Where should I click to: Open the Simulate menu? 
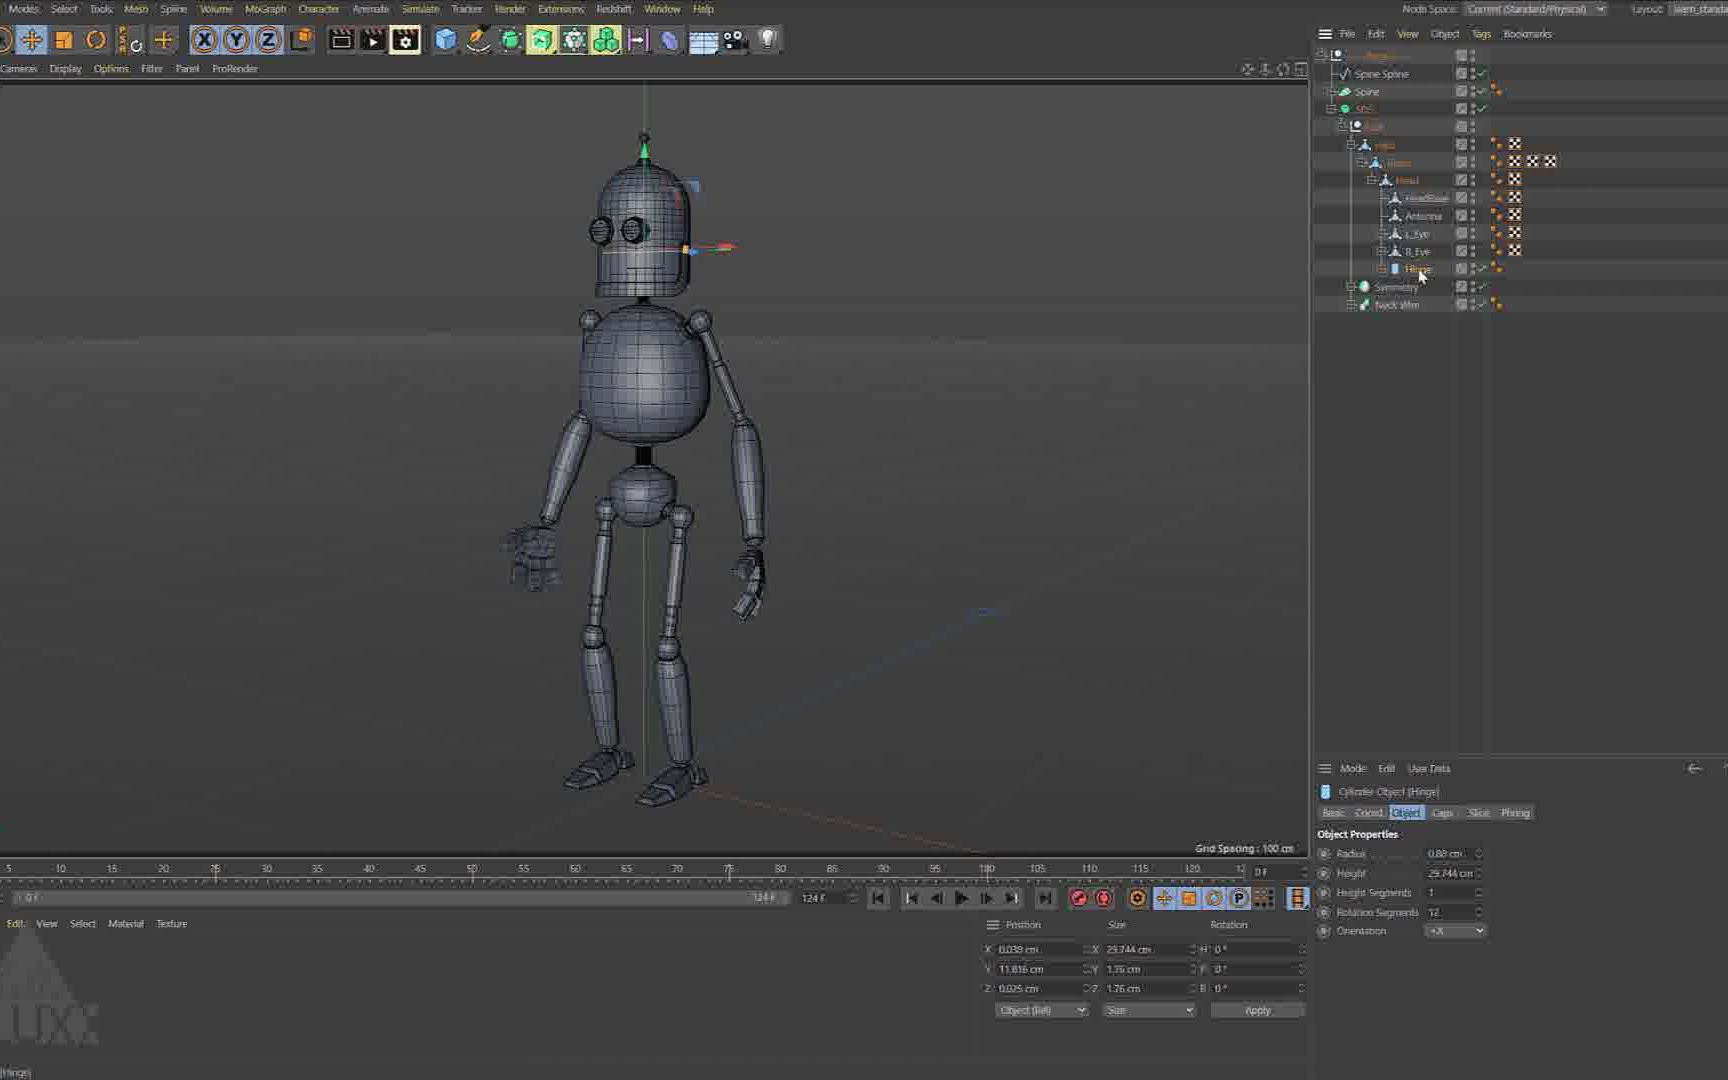click(x=419, y=9)
